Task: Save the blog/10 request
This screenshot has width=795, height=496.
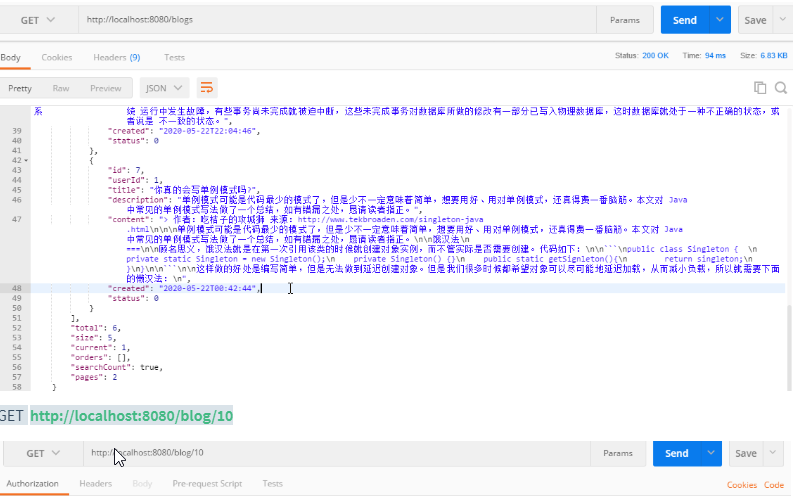Action: click(746, 453)
